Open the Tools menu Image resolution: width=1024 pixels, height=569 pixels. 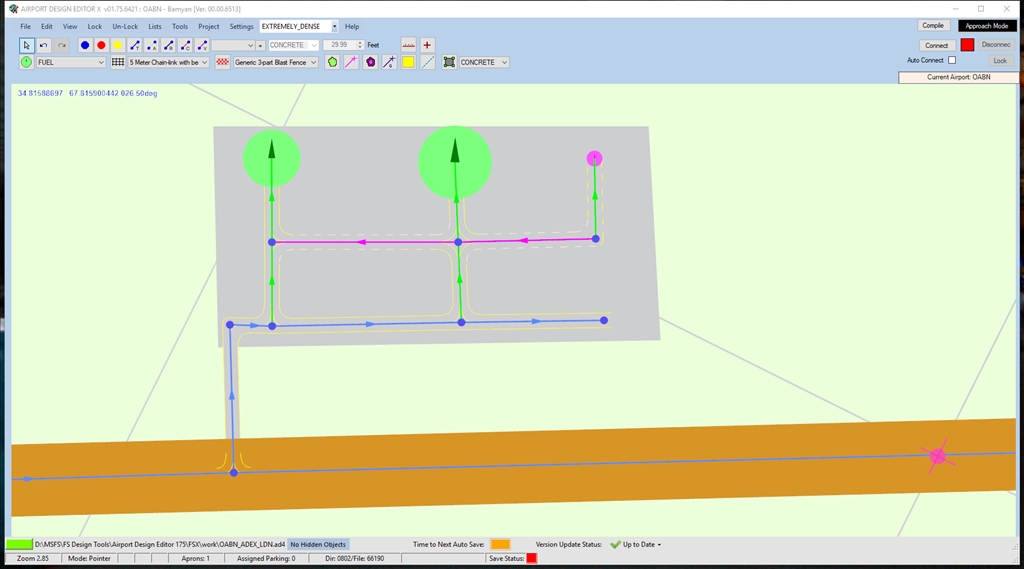(x=180, y=26)
